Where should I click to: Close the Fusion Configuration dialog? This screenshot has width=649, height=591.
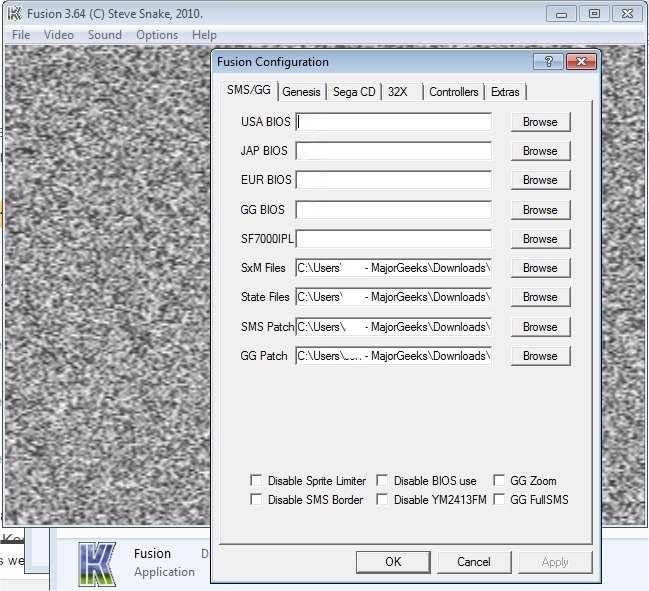pyautogui.click(x=581, y=62)
